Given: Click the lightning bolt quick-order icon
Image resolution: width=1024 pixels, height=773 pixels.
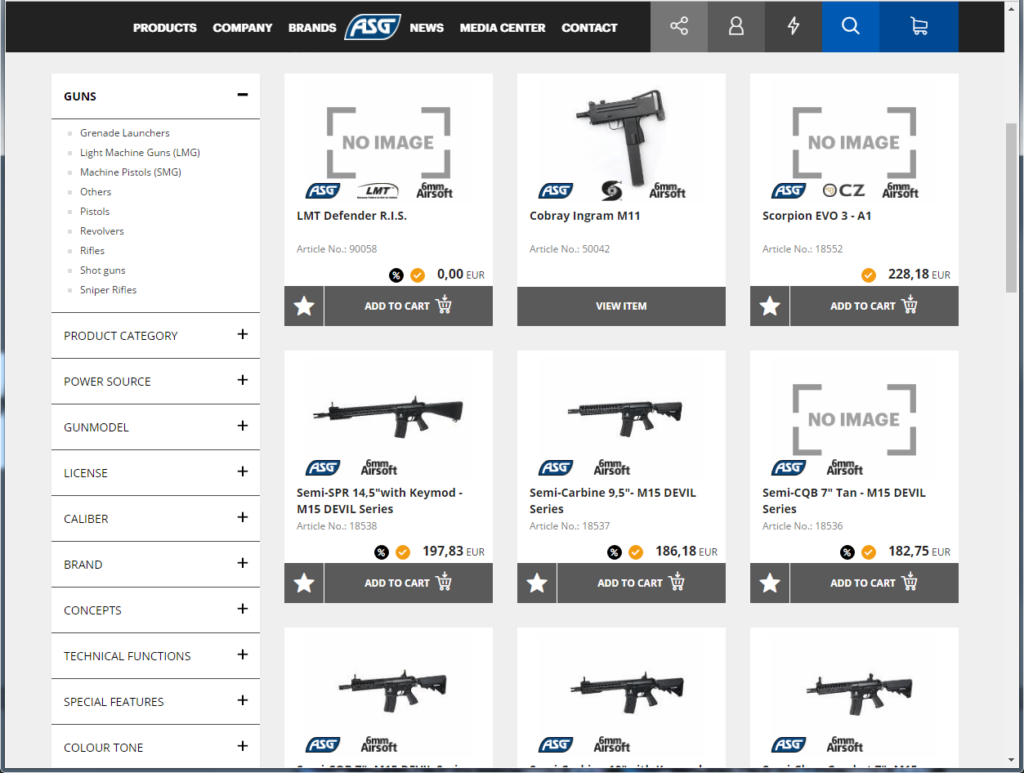Looking at the screenshot, I should pos(793,26).
